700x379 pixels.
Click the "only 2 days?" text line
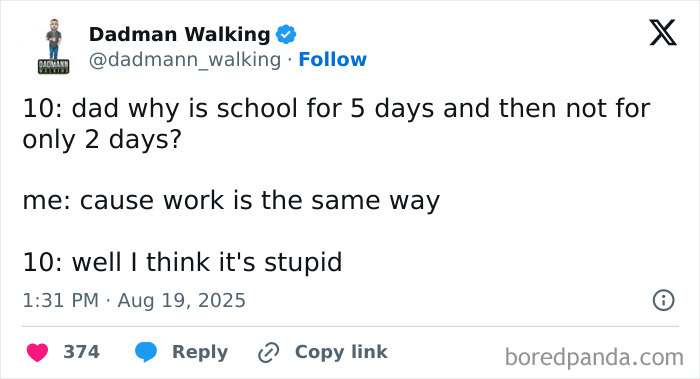[x=103, y=139]
